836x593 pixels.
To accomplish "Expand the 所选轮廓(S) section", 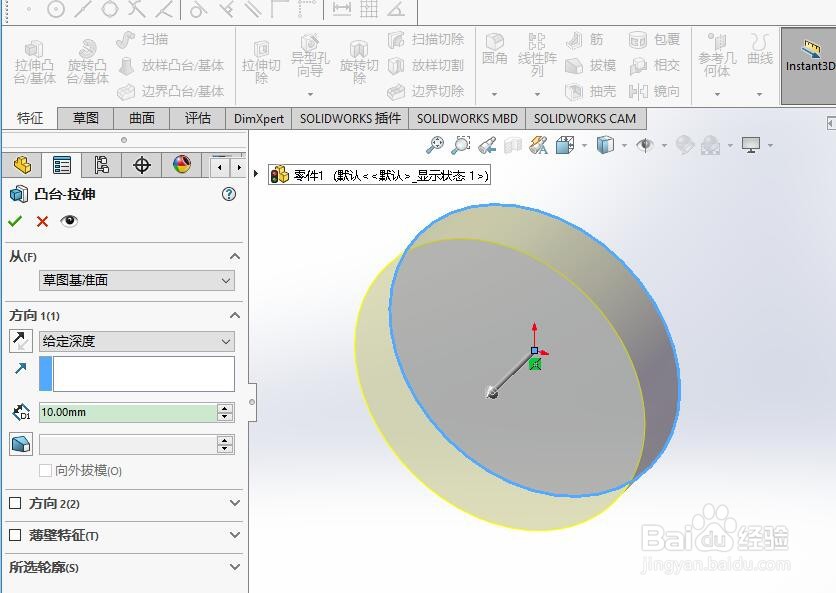I will click(x=235, y=566).
